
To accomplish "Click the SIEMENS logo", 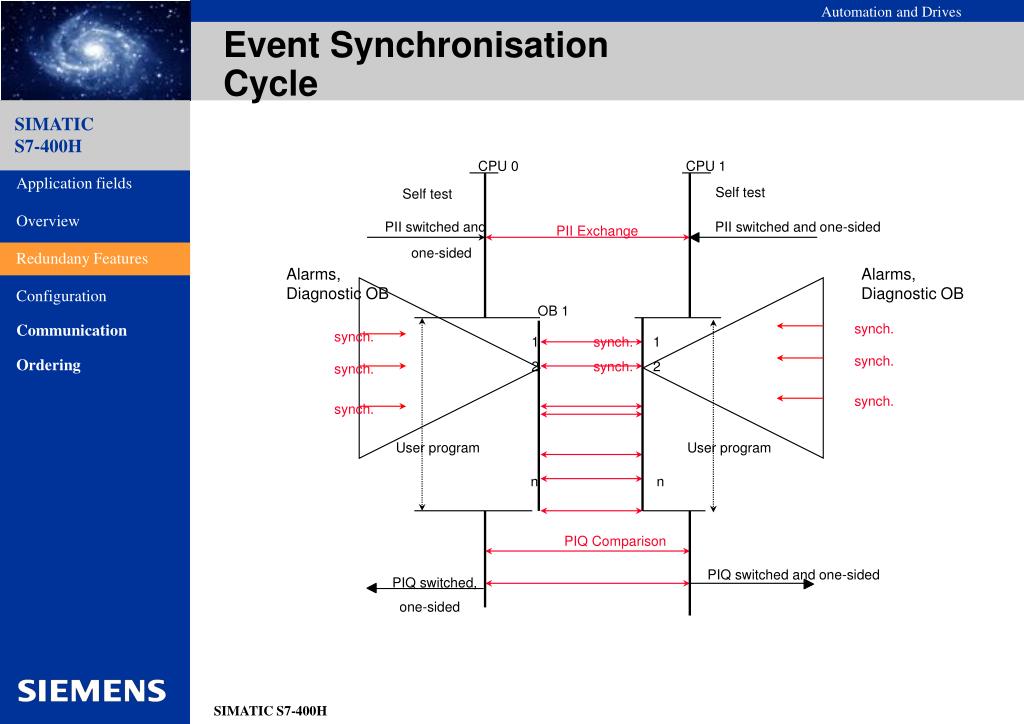I will [x=91, y=691].
